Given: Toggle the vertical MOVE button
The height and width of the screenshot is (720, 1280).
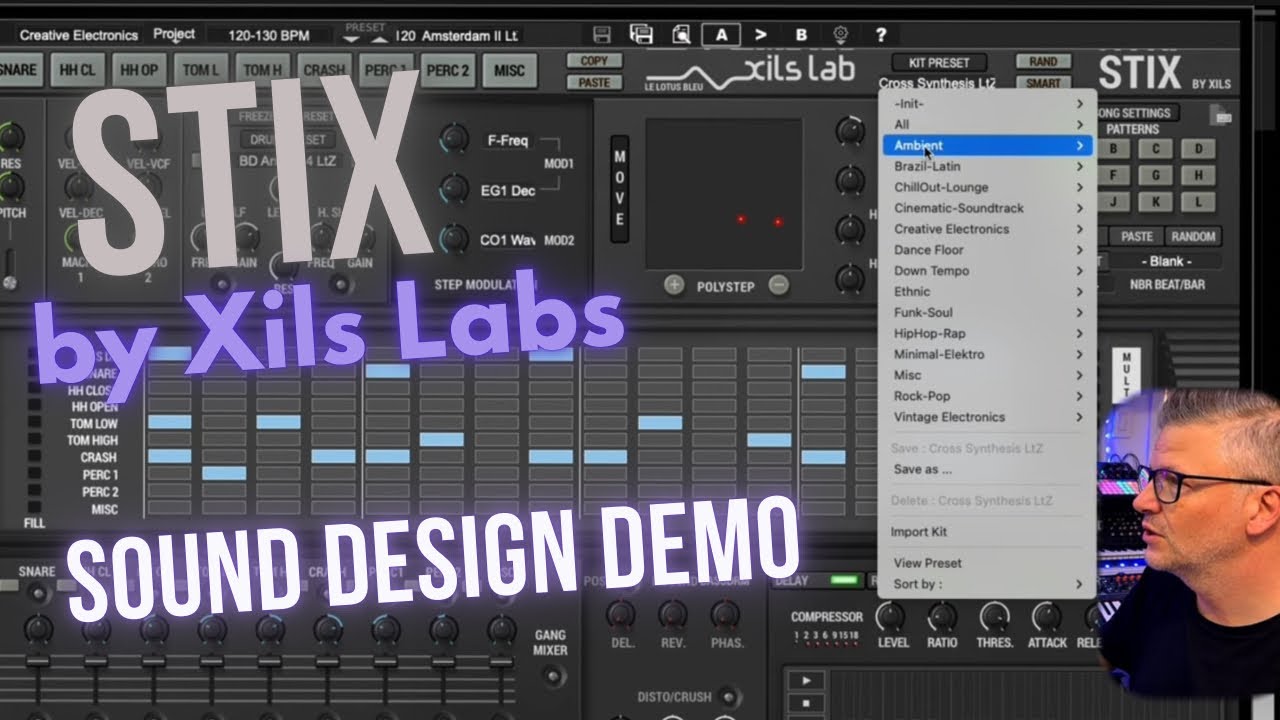Looking at the screenshot, I should tap(620, 189).
